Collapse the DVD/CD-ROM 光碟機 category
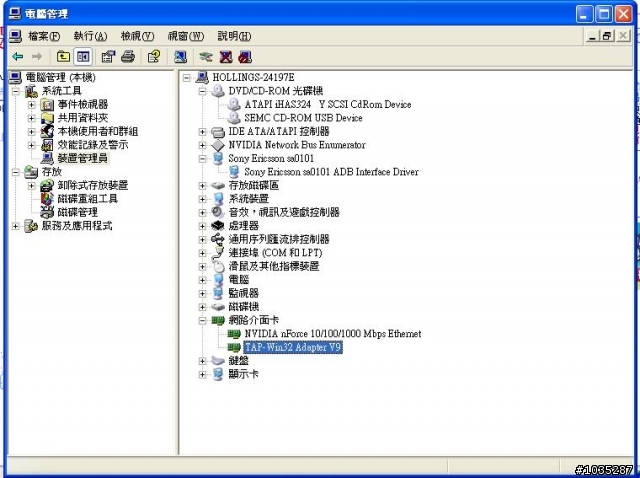The height and width of the screenshot is (478, 640). click(x=202, y=91)
